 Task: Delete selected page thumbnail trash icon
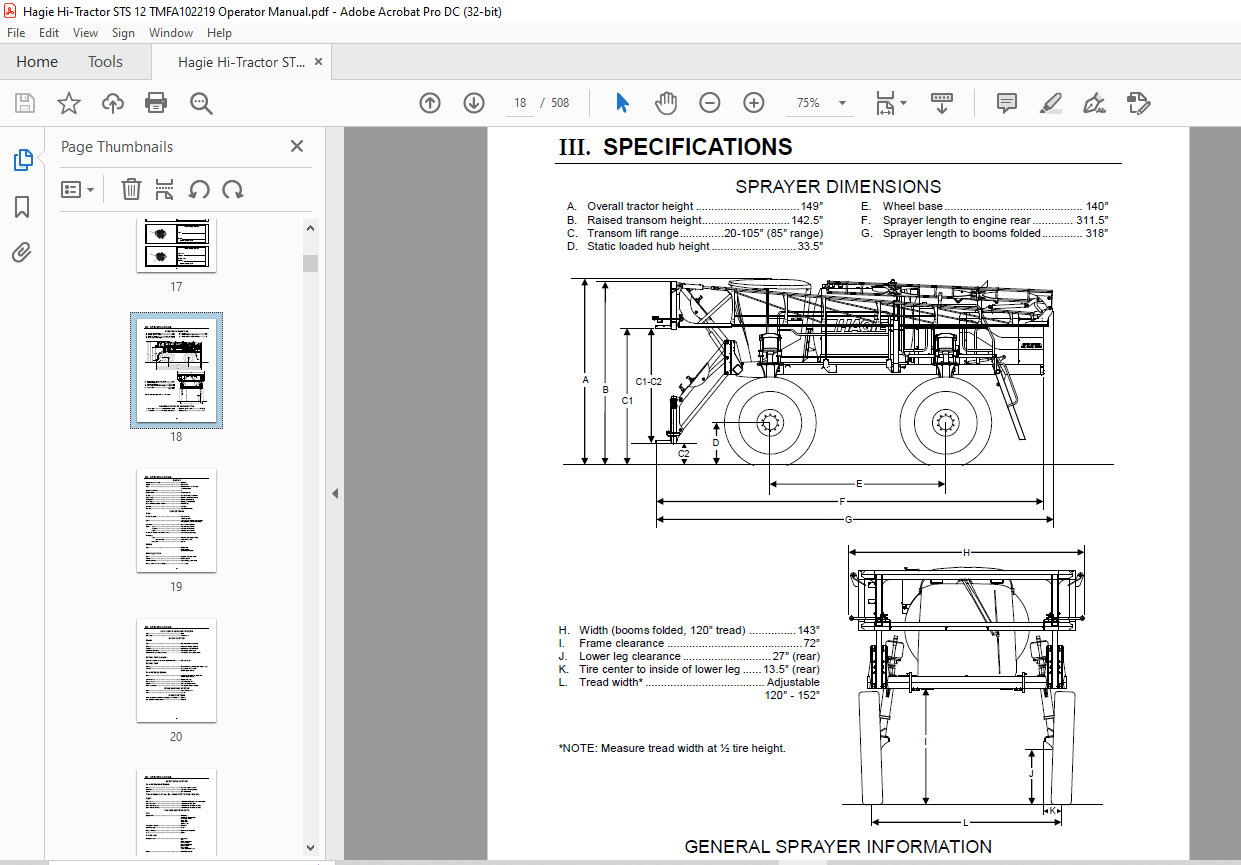coord(131,189)
